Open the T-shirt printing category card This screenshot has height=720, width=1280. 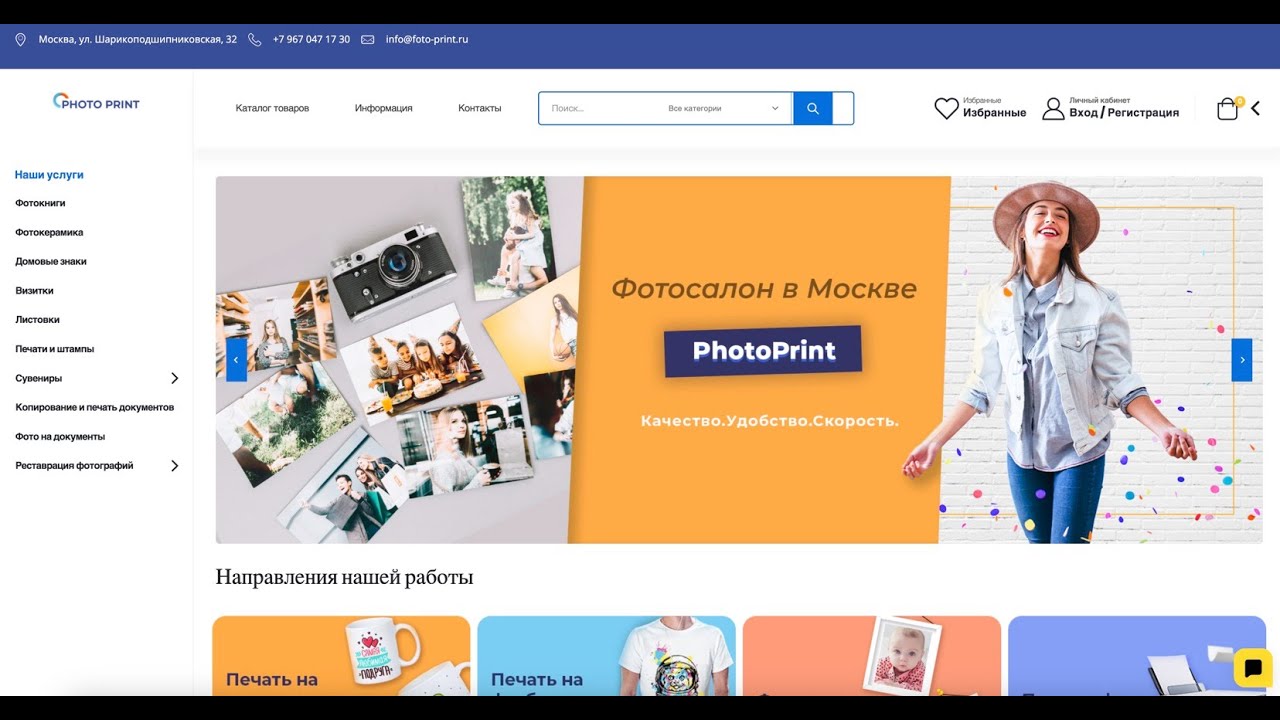606,656
